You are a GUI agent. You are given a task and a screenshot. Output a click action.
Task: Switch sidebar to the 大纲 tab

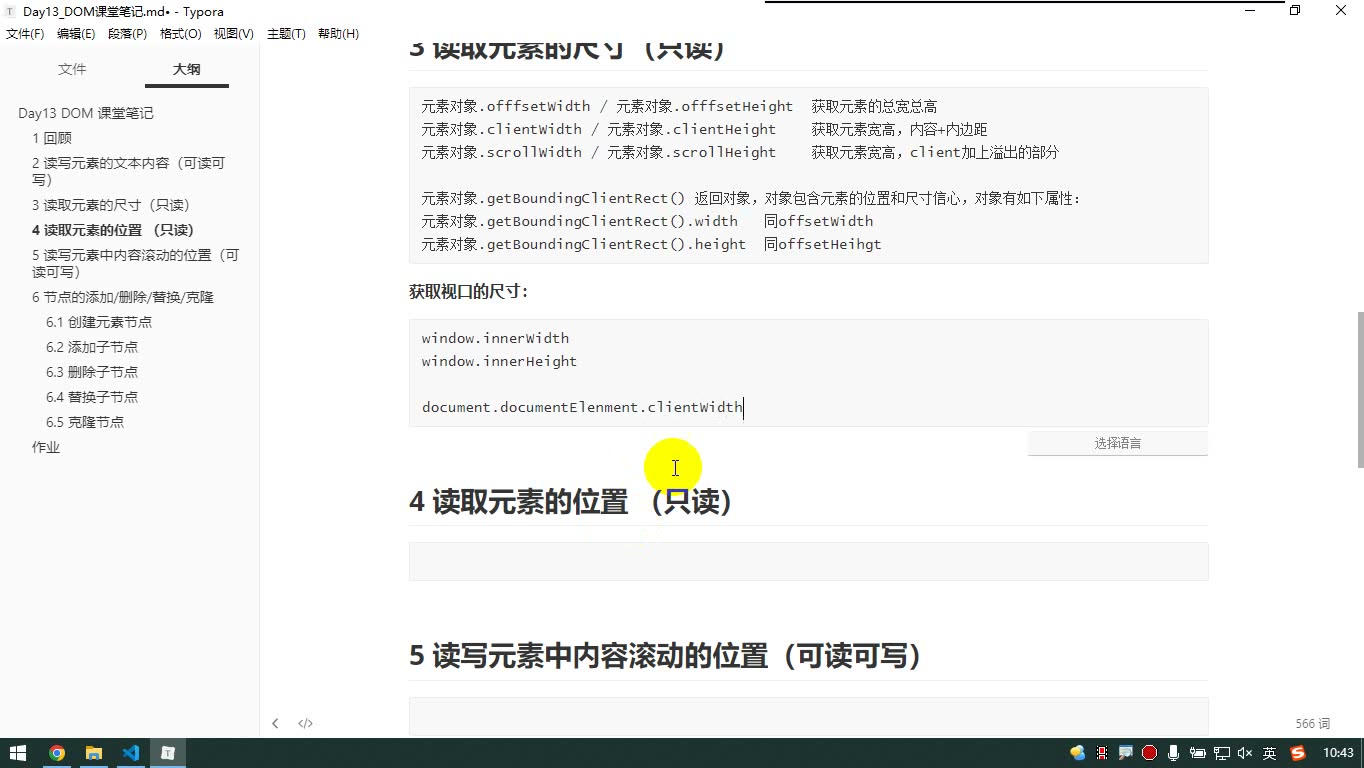[186, 69]
